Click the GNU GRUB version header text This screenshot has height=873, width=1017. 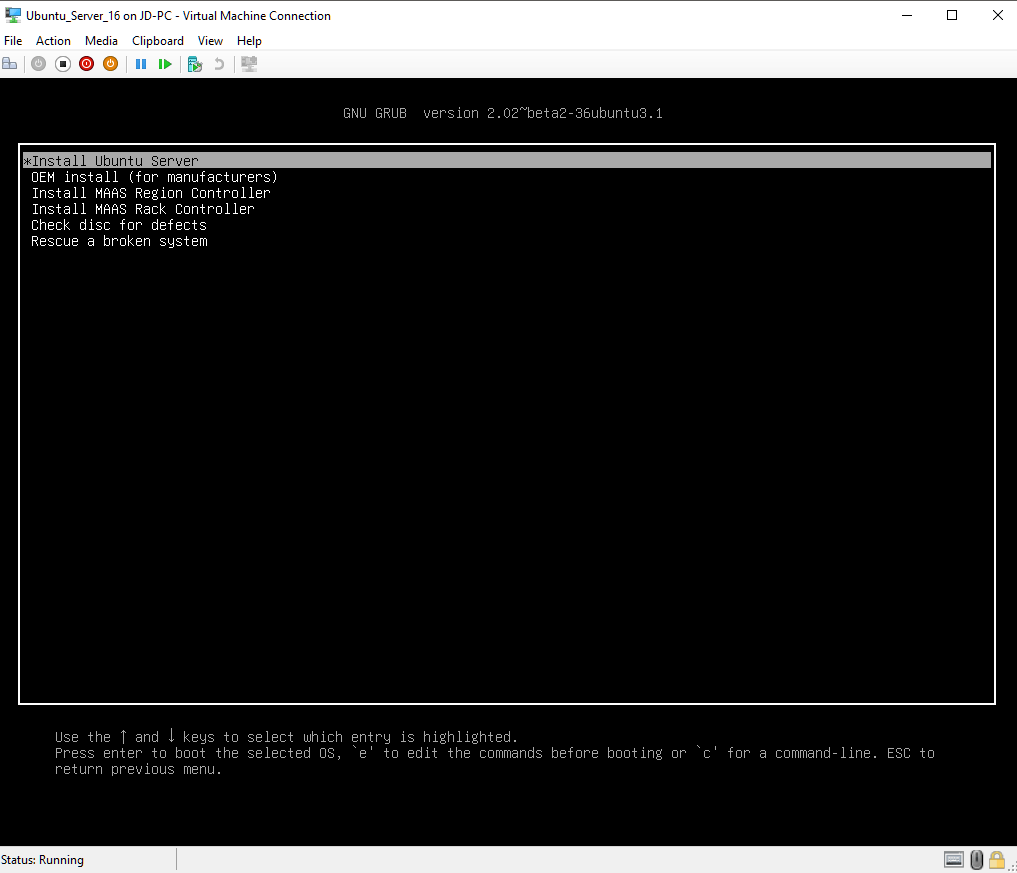tap(503, 114)
